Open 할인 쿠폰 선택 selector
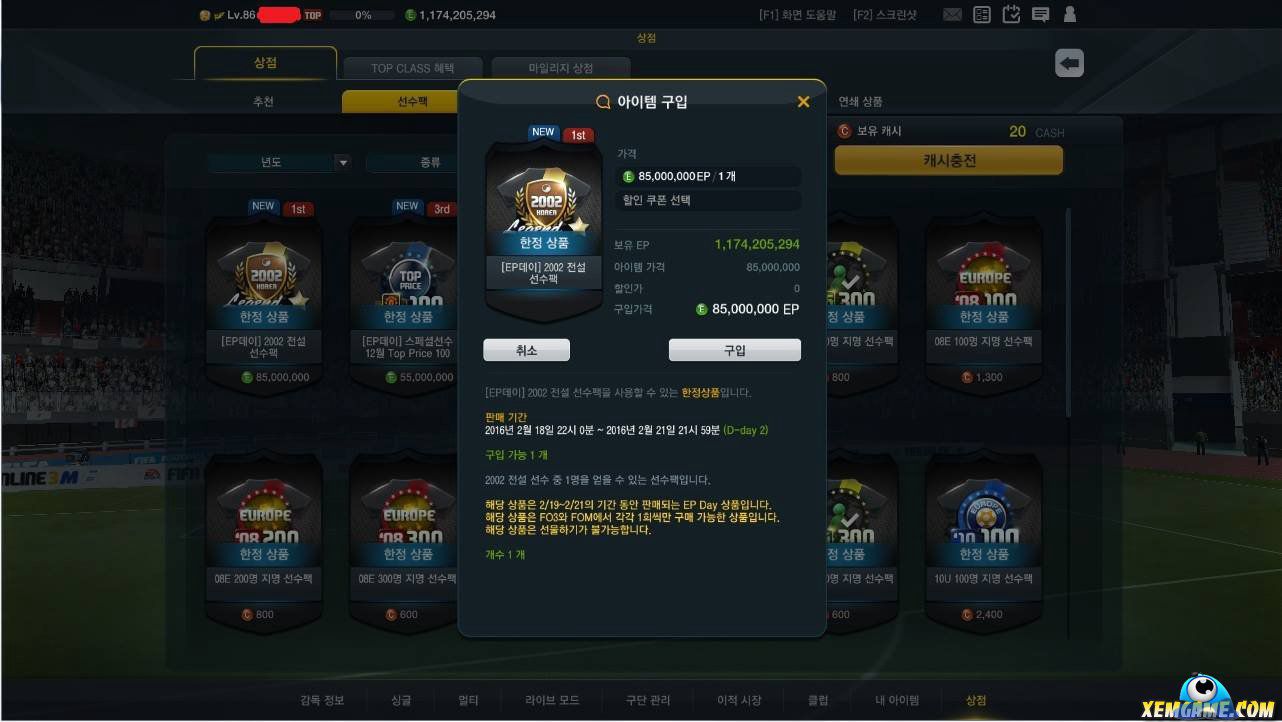Viewport: 1282px width, 722px height. 708,200
